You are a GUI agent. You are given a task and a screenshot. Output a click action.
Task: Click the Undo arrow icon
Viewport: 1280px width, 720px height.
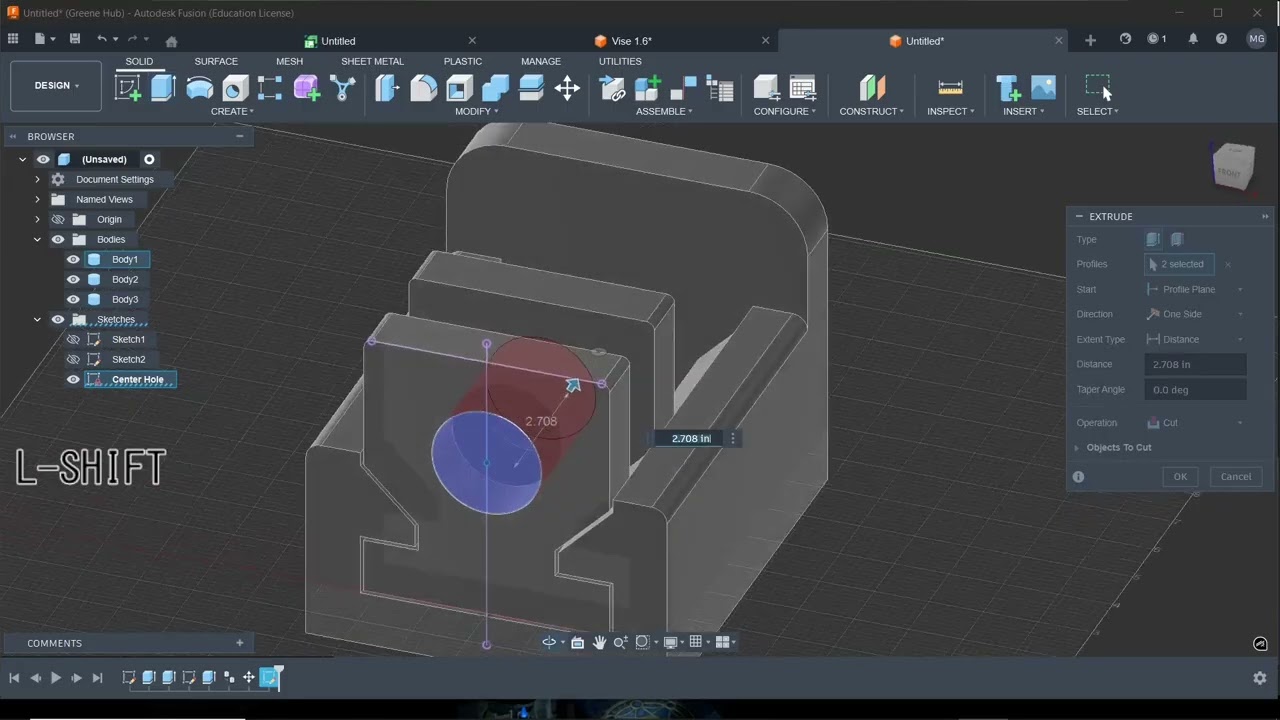[x=101, y=39]
